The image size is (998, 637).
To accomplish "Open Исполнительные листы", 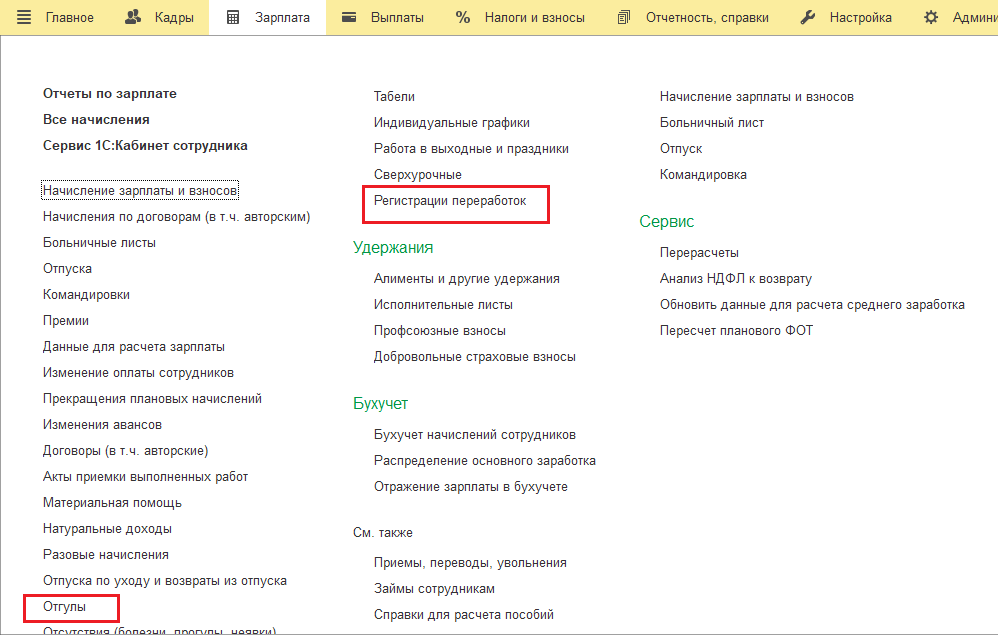I will (x=443, y=305).
